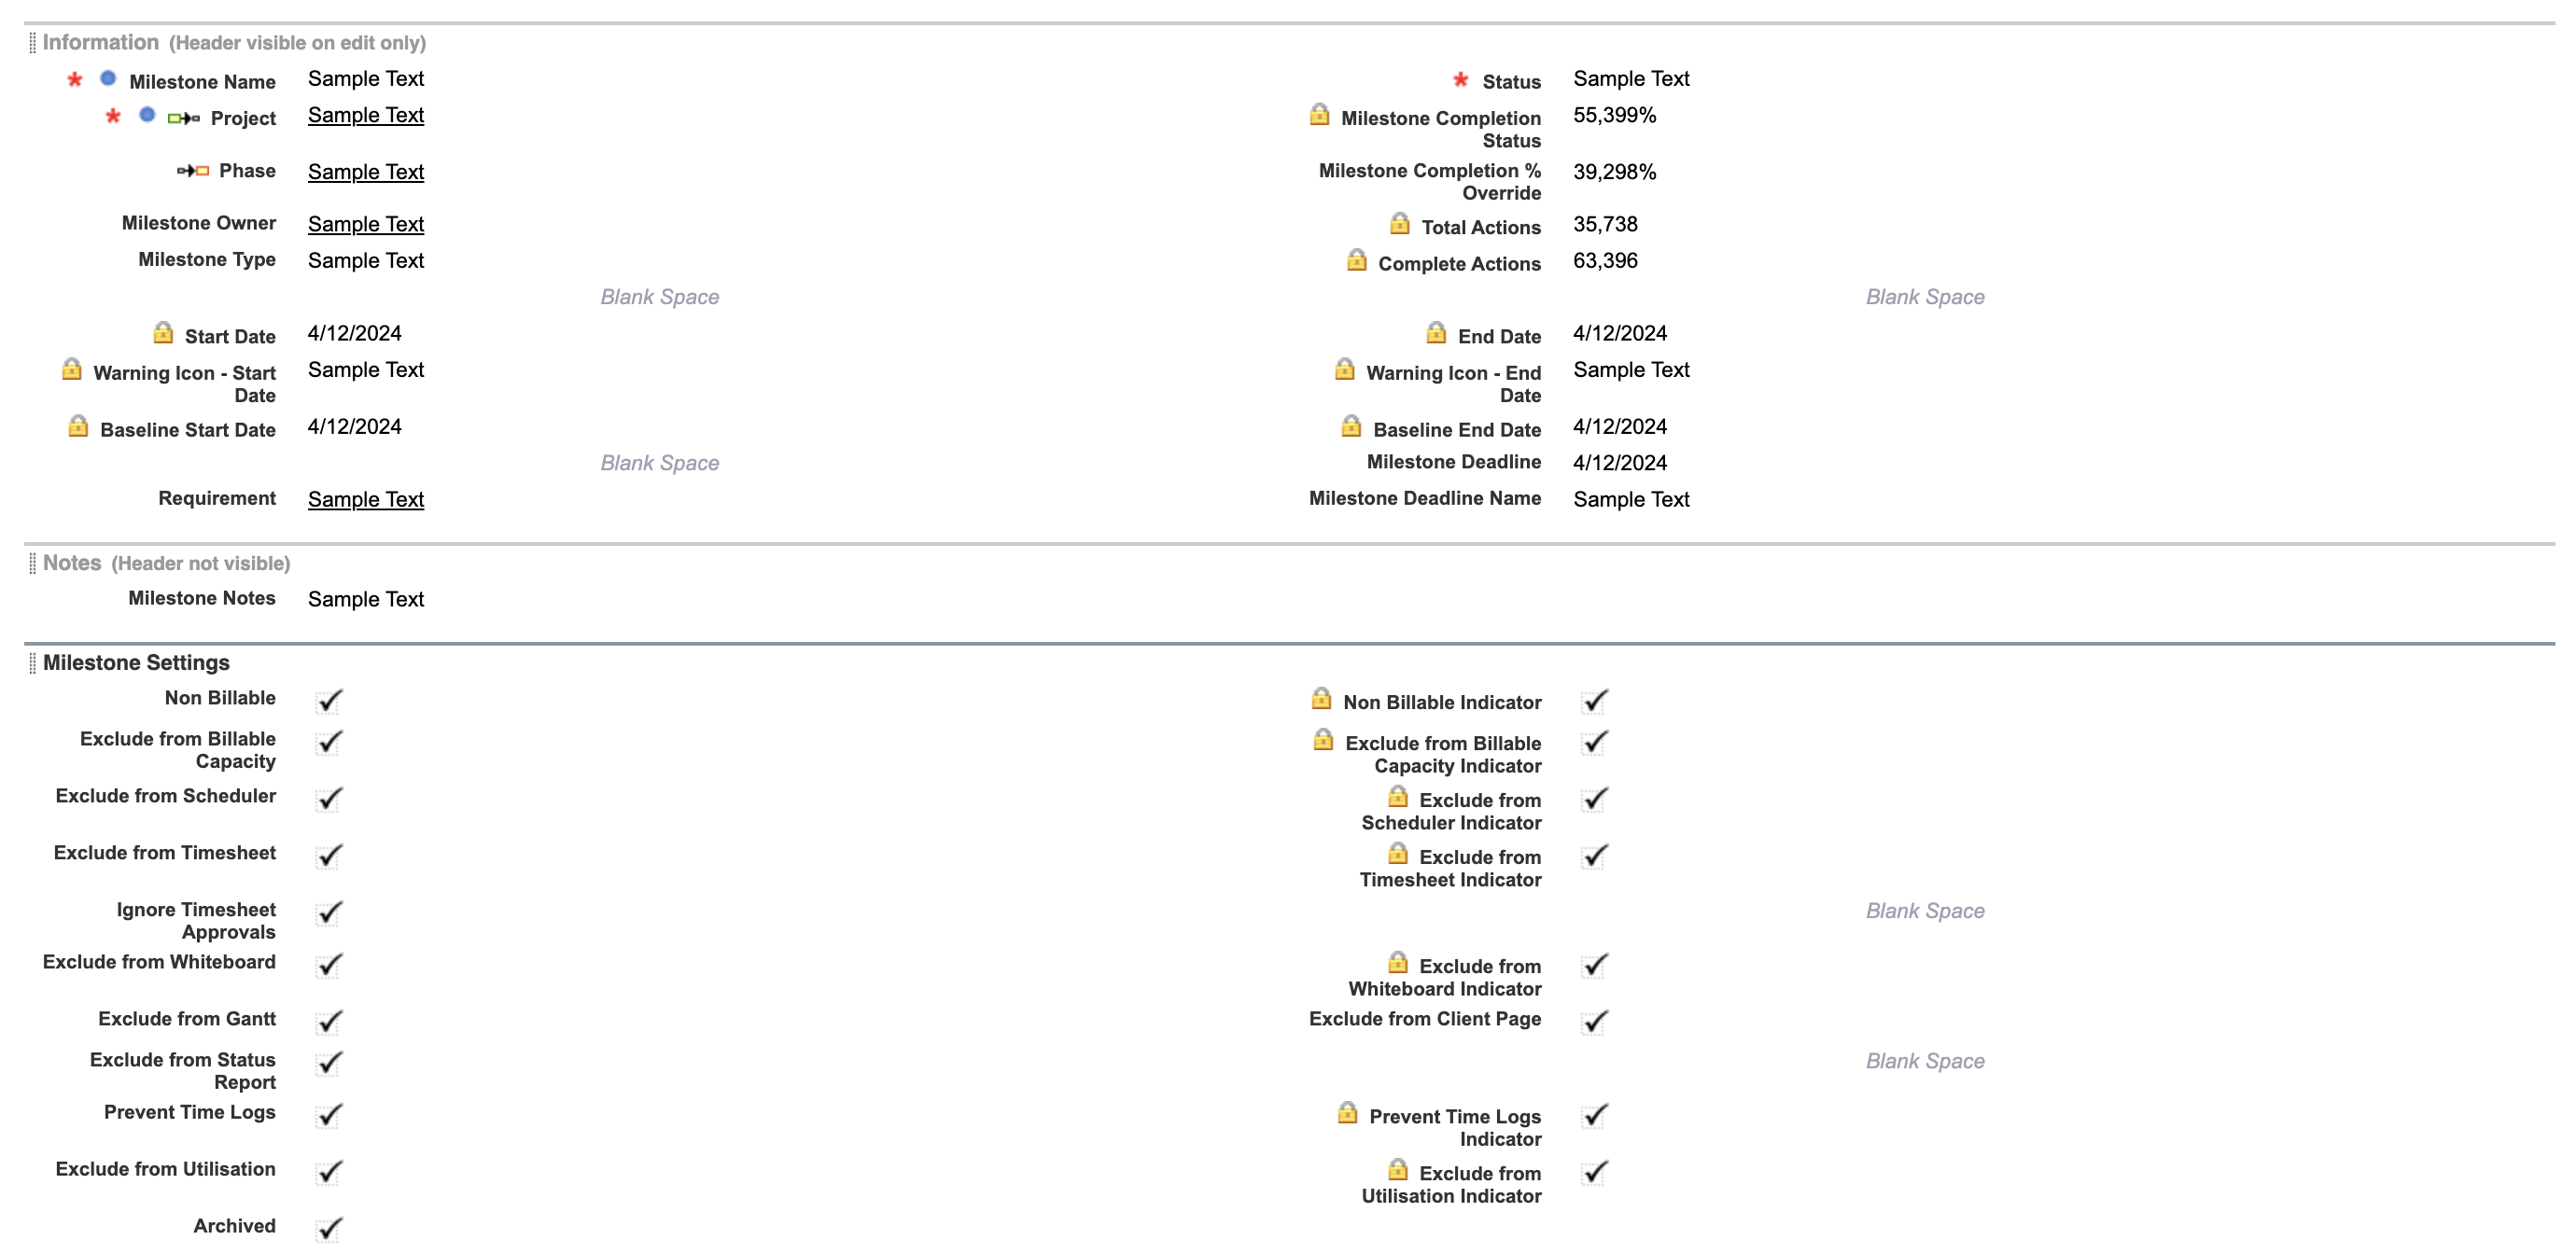Toggle the Exclude from Timesheet checkbox
The image size is (2576, 1254).
tap(329, 857)
